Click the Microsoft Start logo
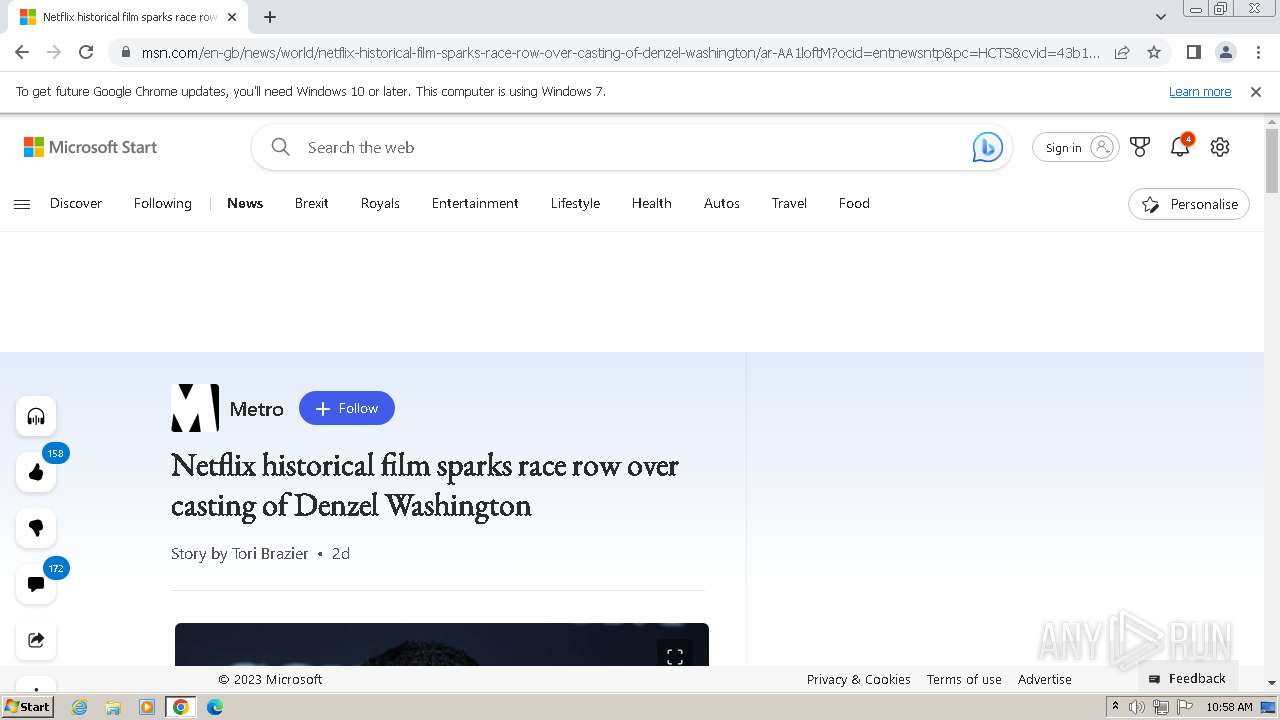This screenshot has height=720, width=1280. pyautogui.click(x=90, y=147)
